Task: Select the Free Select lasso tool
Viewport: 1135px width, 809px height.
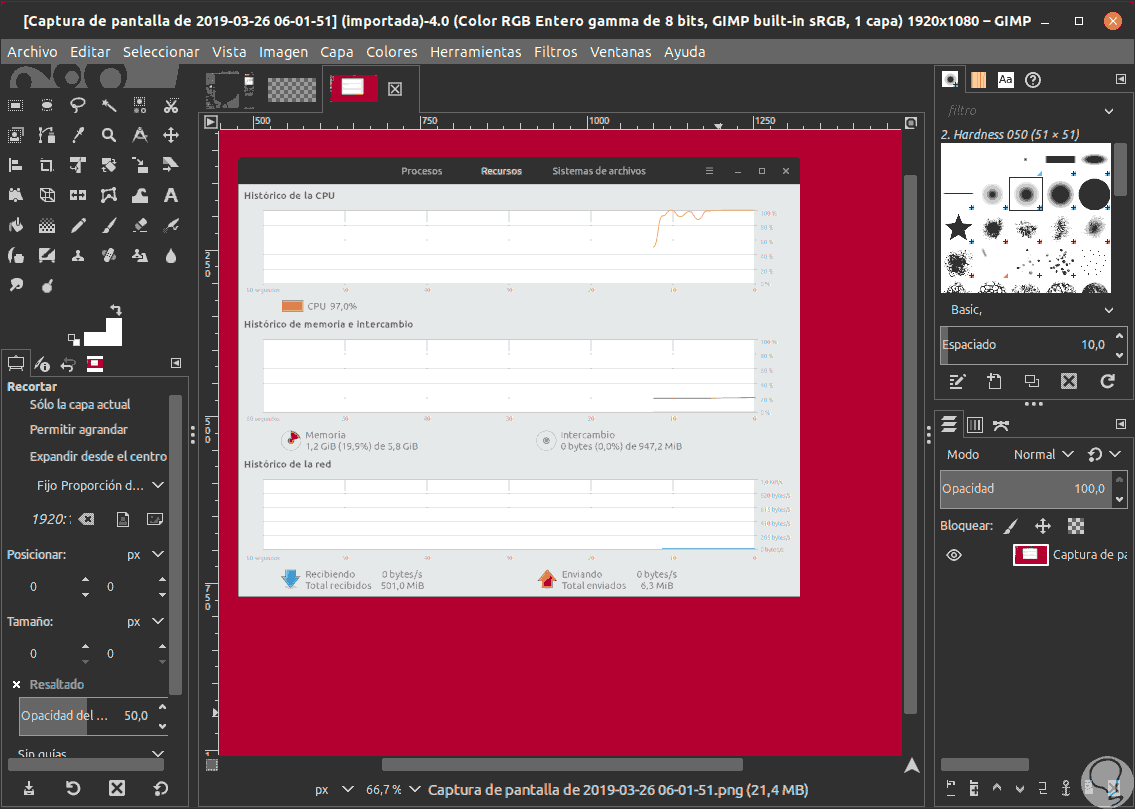Action: (x=77, y=106)
